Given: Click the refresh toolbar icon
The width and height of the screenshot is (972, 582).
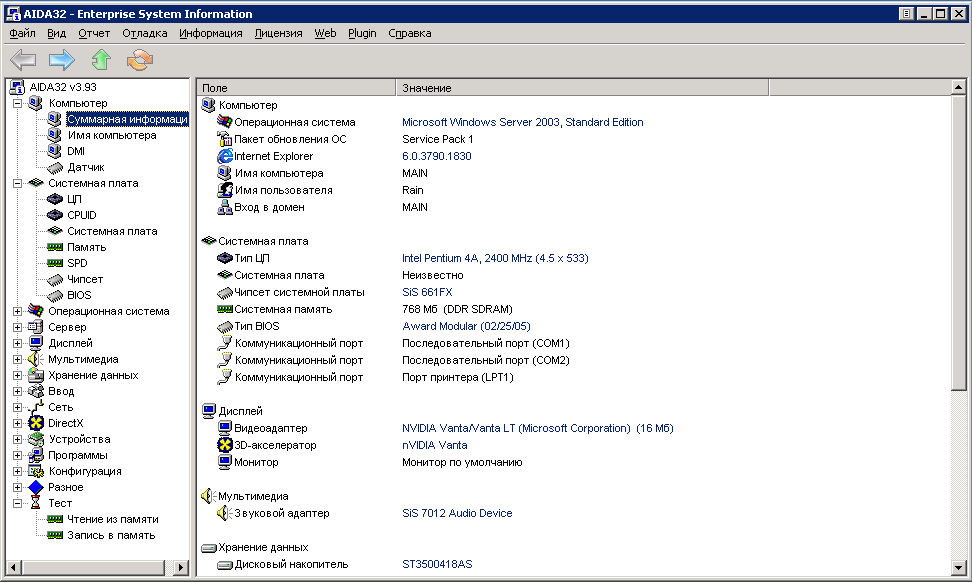Looking at the screenshot, I should pos(139,60).
